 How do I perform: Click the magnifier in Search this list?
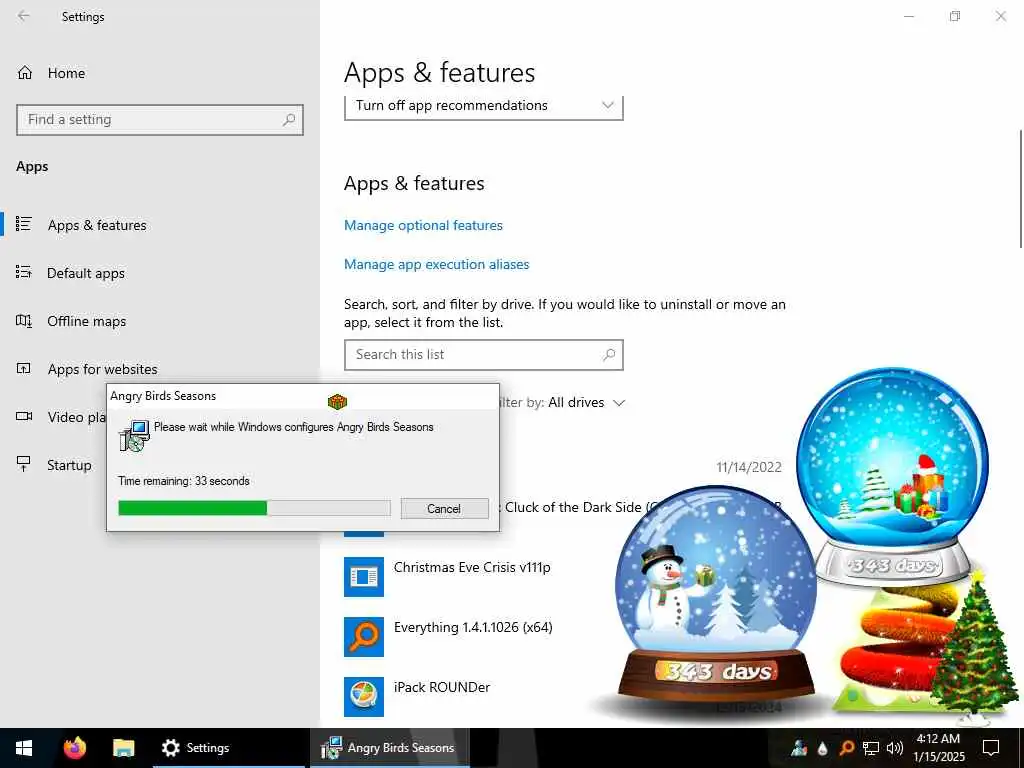click(609, 355)
